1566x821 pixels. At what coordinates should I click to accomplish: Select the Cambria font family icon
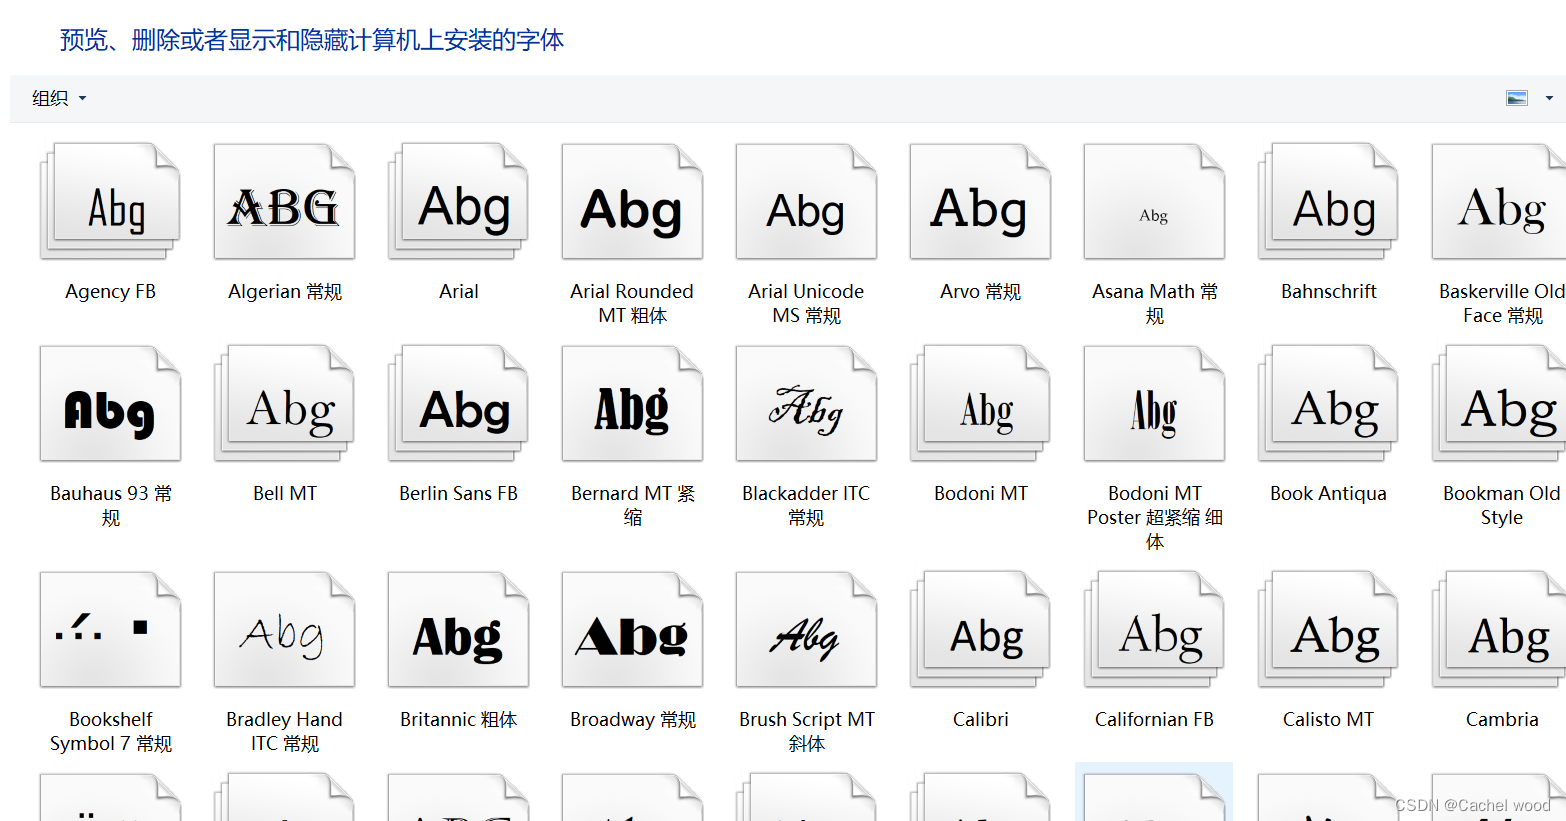coord(1499,629)
